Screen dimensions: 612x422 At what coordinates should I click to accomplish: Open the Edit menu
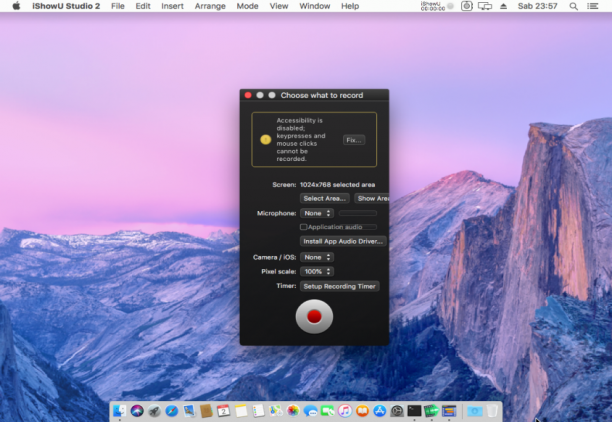(x=143, y=6)
